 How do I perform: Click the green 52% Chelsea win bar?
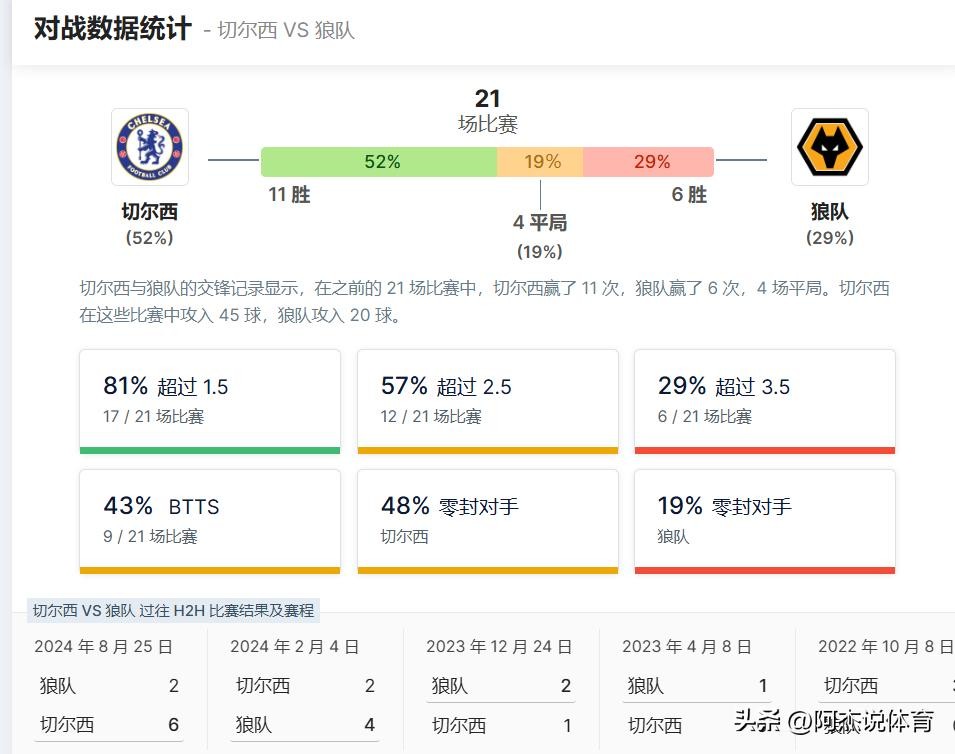click(x=379, y=162)
